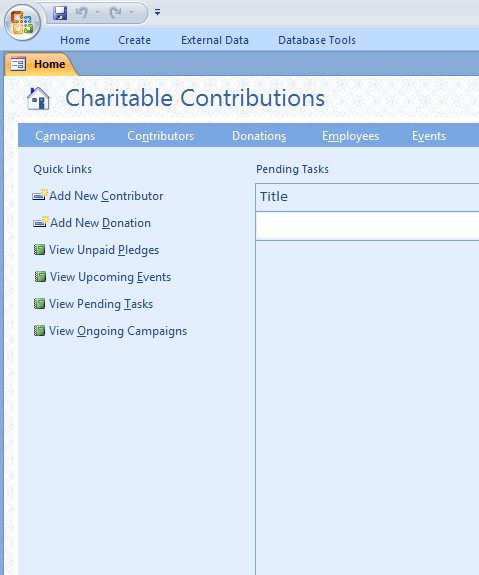Go to the Donations section
The image size is (479, 575).
tap(259, 136)
